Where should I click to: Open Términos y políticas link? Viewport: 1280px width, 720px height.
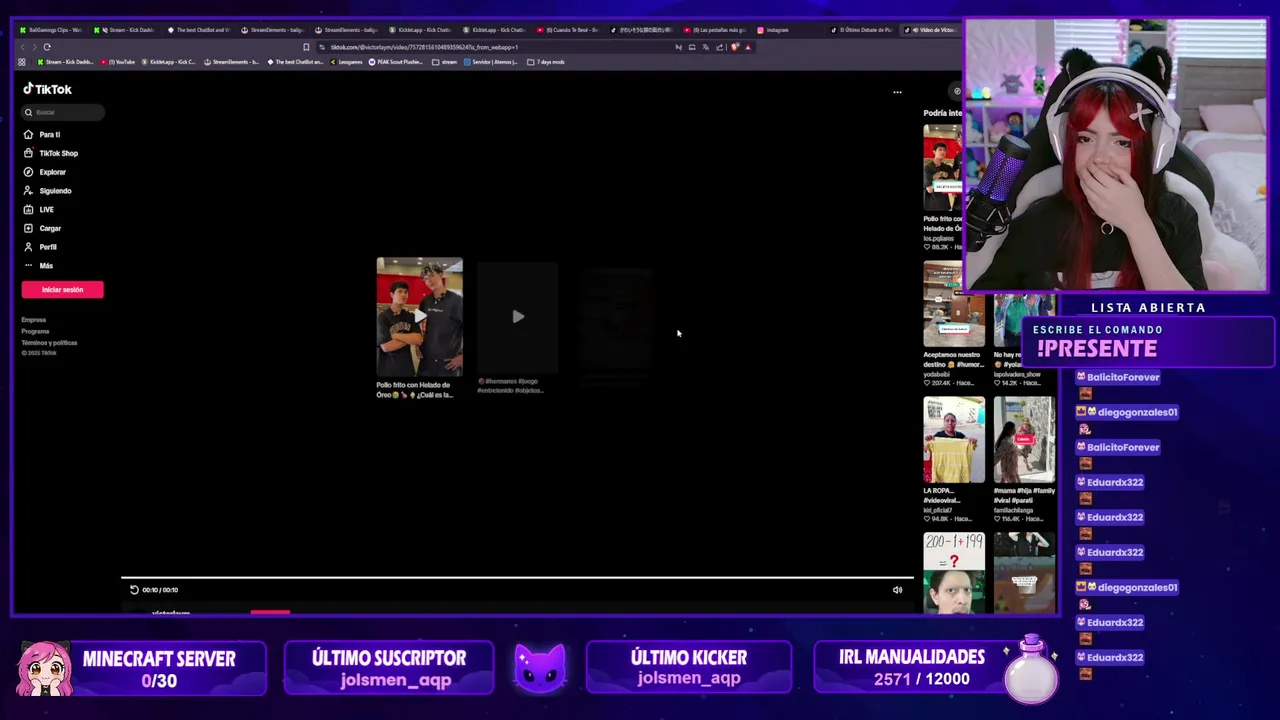point(49,342)
